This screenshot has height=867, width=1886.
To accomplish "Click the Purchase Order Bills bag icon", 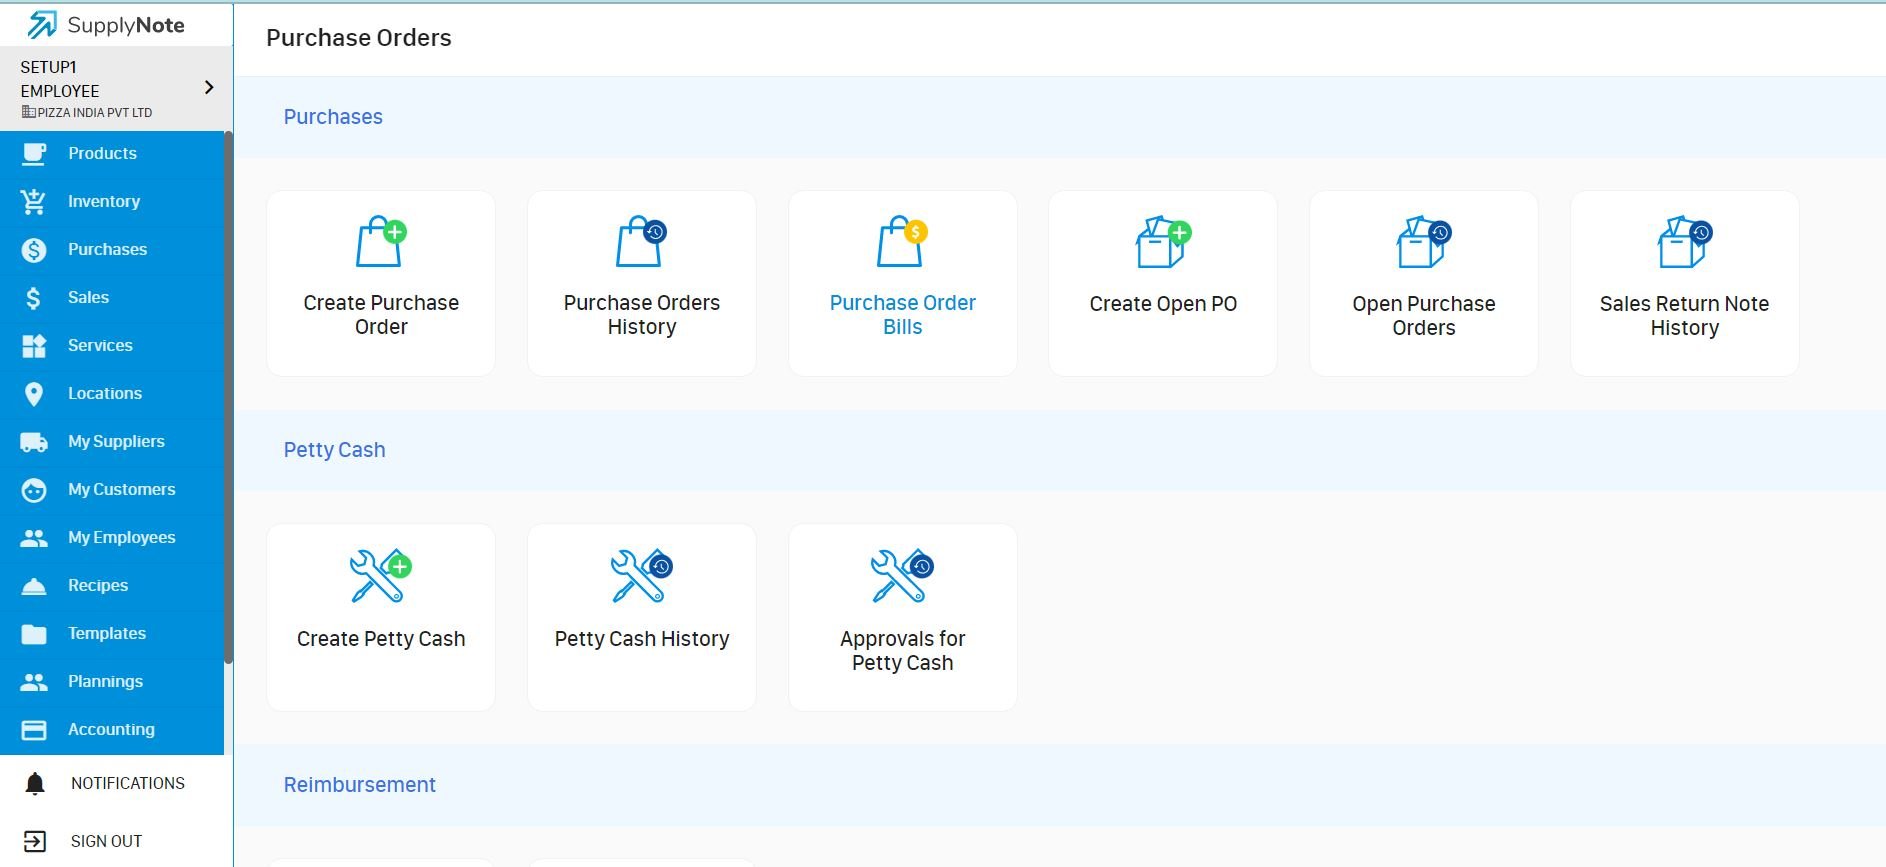I will click(x=903, y=241).
